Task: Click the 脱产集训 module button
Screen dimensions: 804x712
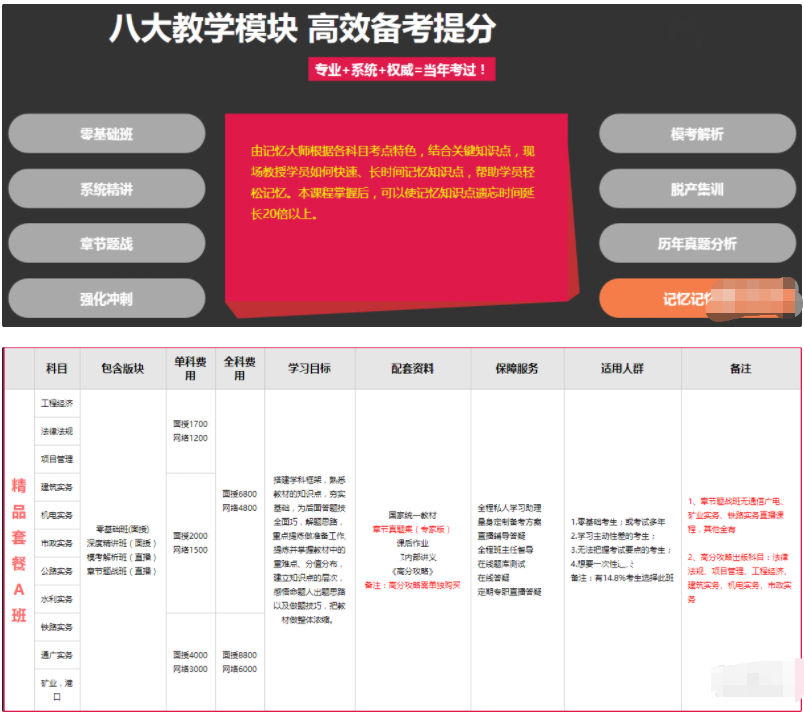Action: (697, 189)
